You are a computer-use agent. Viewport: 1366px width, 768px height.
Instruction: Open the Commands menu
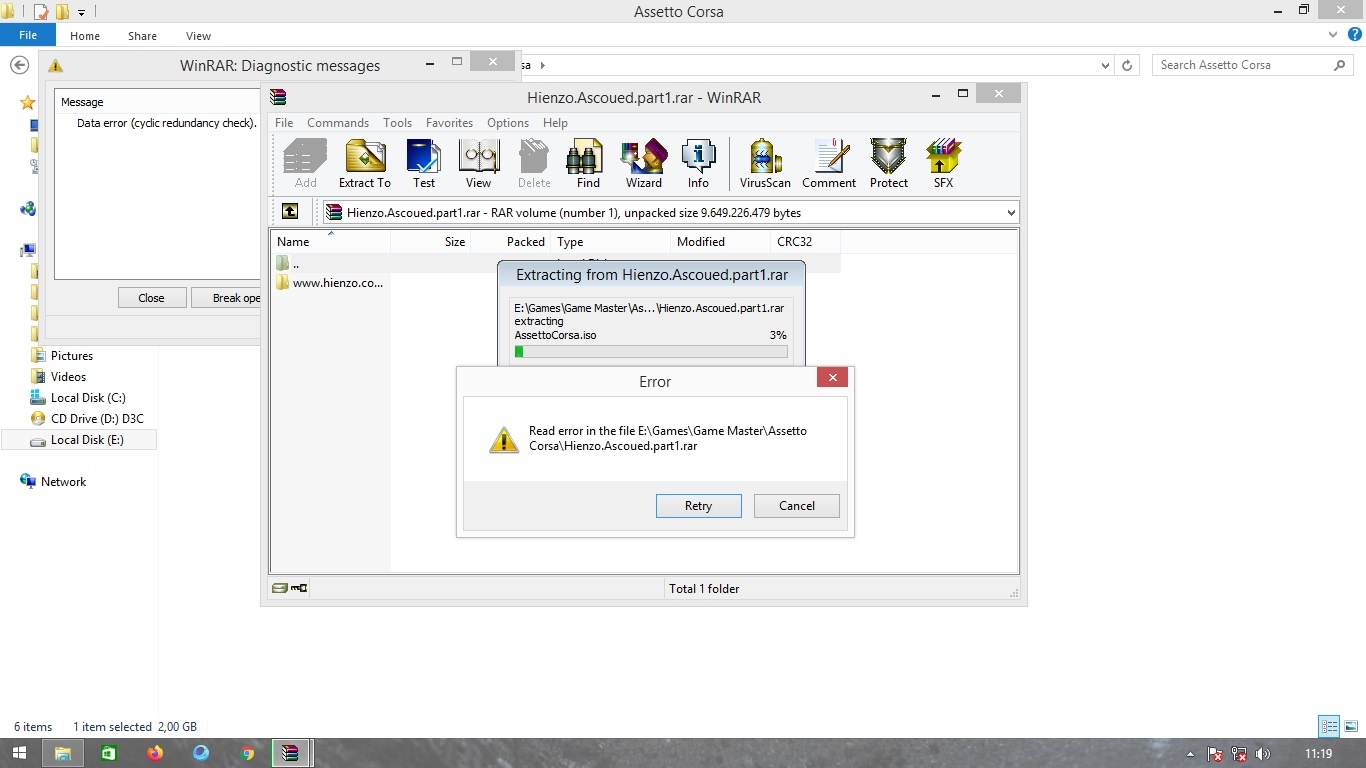338,123
